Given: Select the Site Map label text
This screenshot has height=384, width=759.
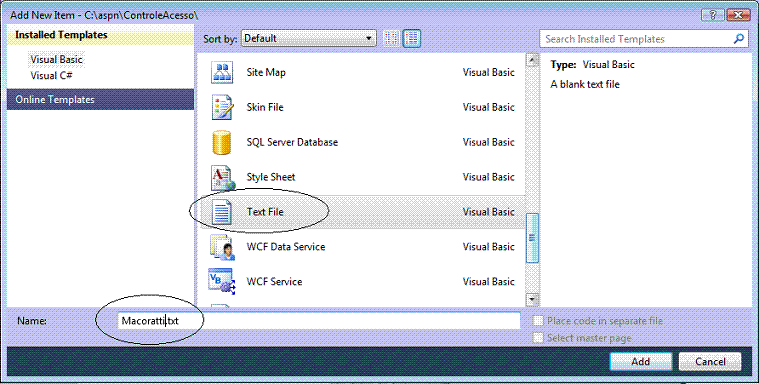Looking at the screenshot, I should tap(266, 73).
